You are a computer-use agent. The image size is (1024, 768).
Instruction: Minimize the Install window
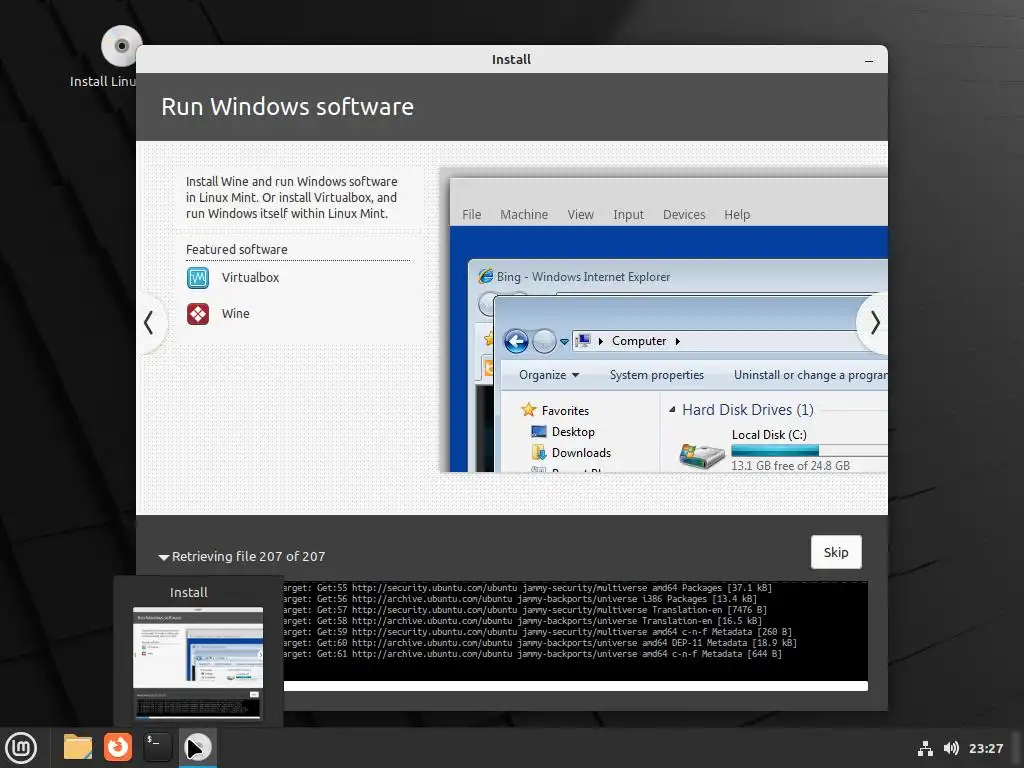pyautogui.click(x=869, y=60)
